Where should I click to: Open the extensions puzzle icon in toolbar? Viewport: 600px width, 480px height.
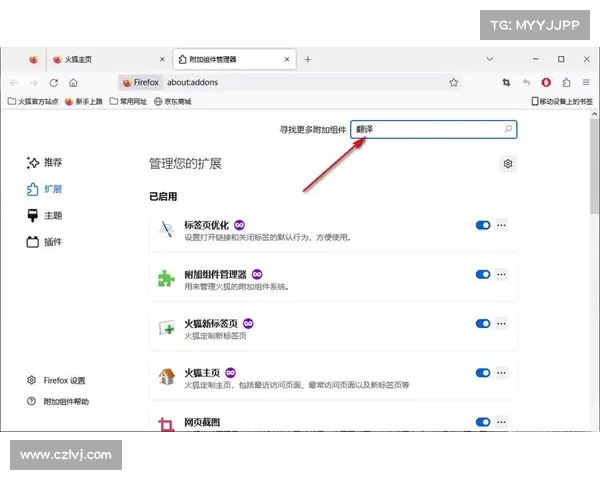[566, 82]
